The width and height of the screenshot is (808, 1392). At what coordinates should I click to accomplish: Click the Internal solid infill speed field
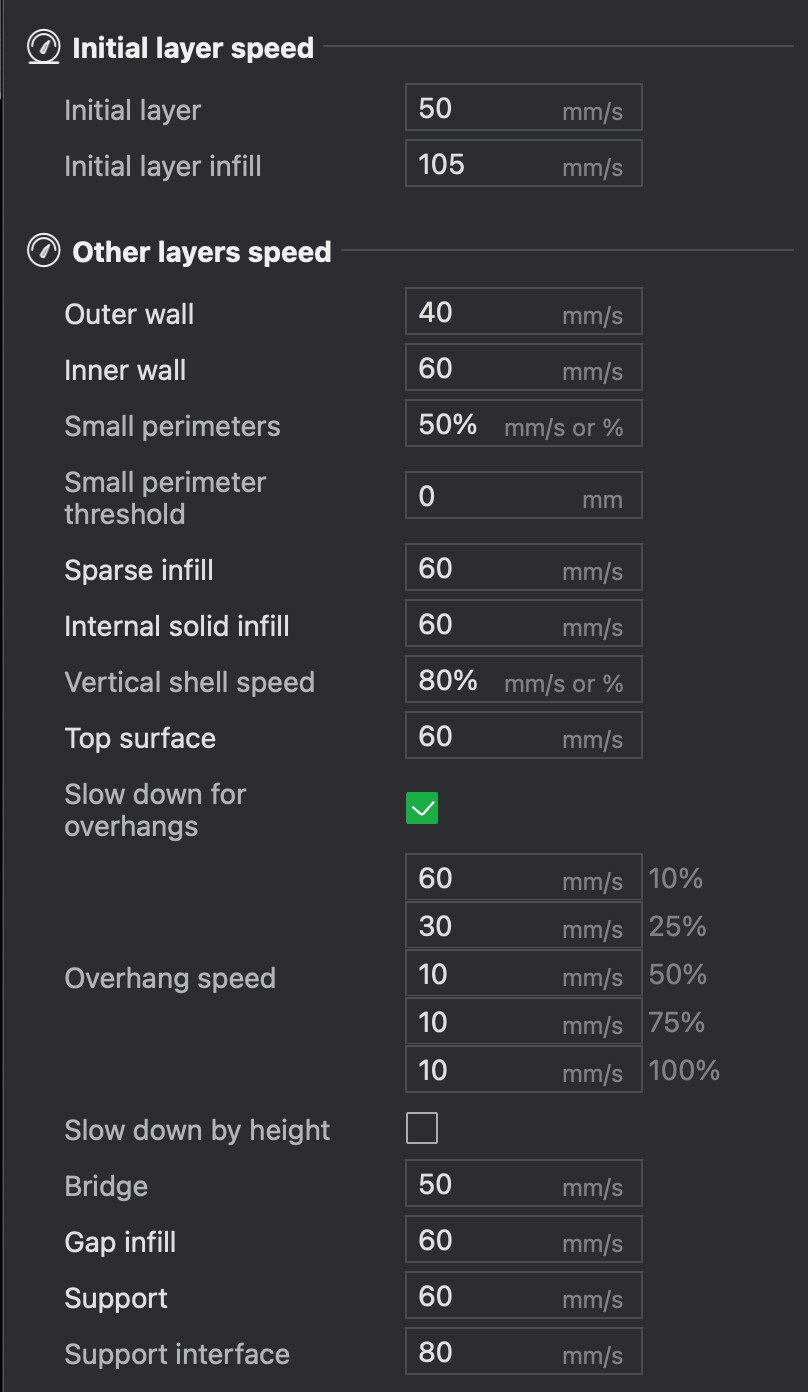coord(523,624)
